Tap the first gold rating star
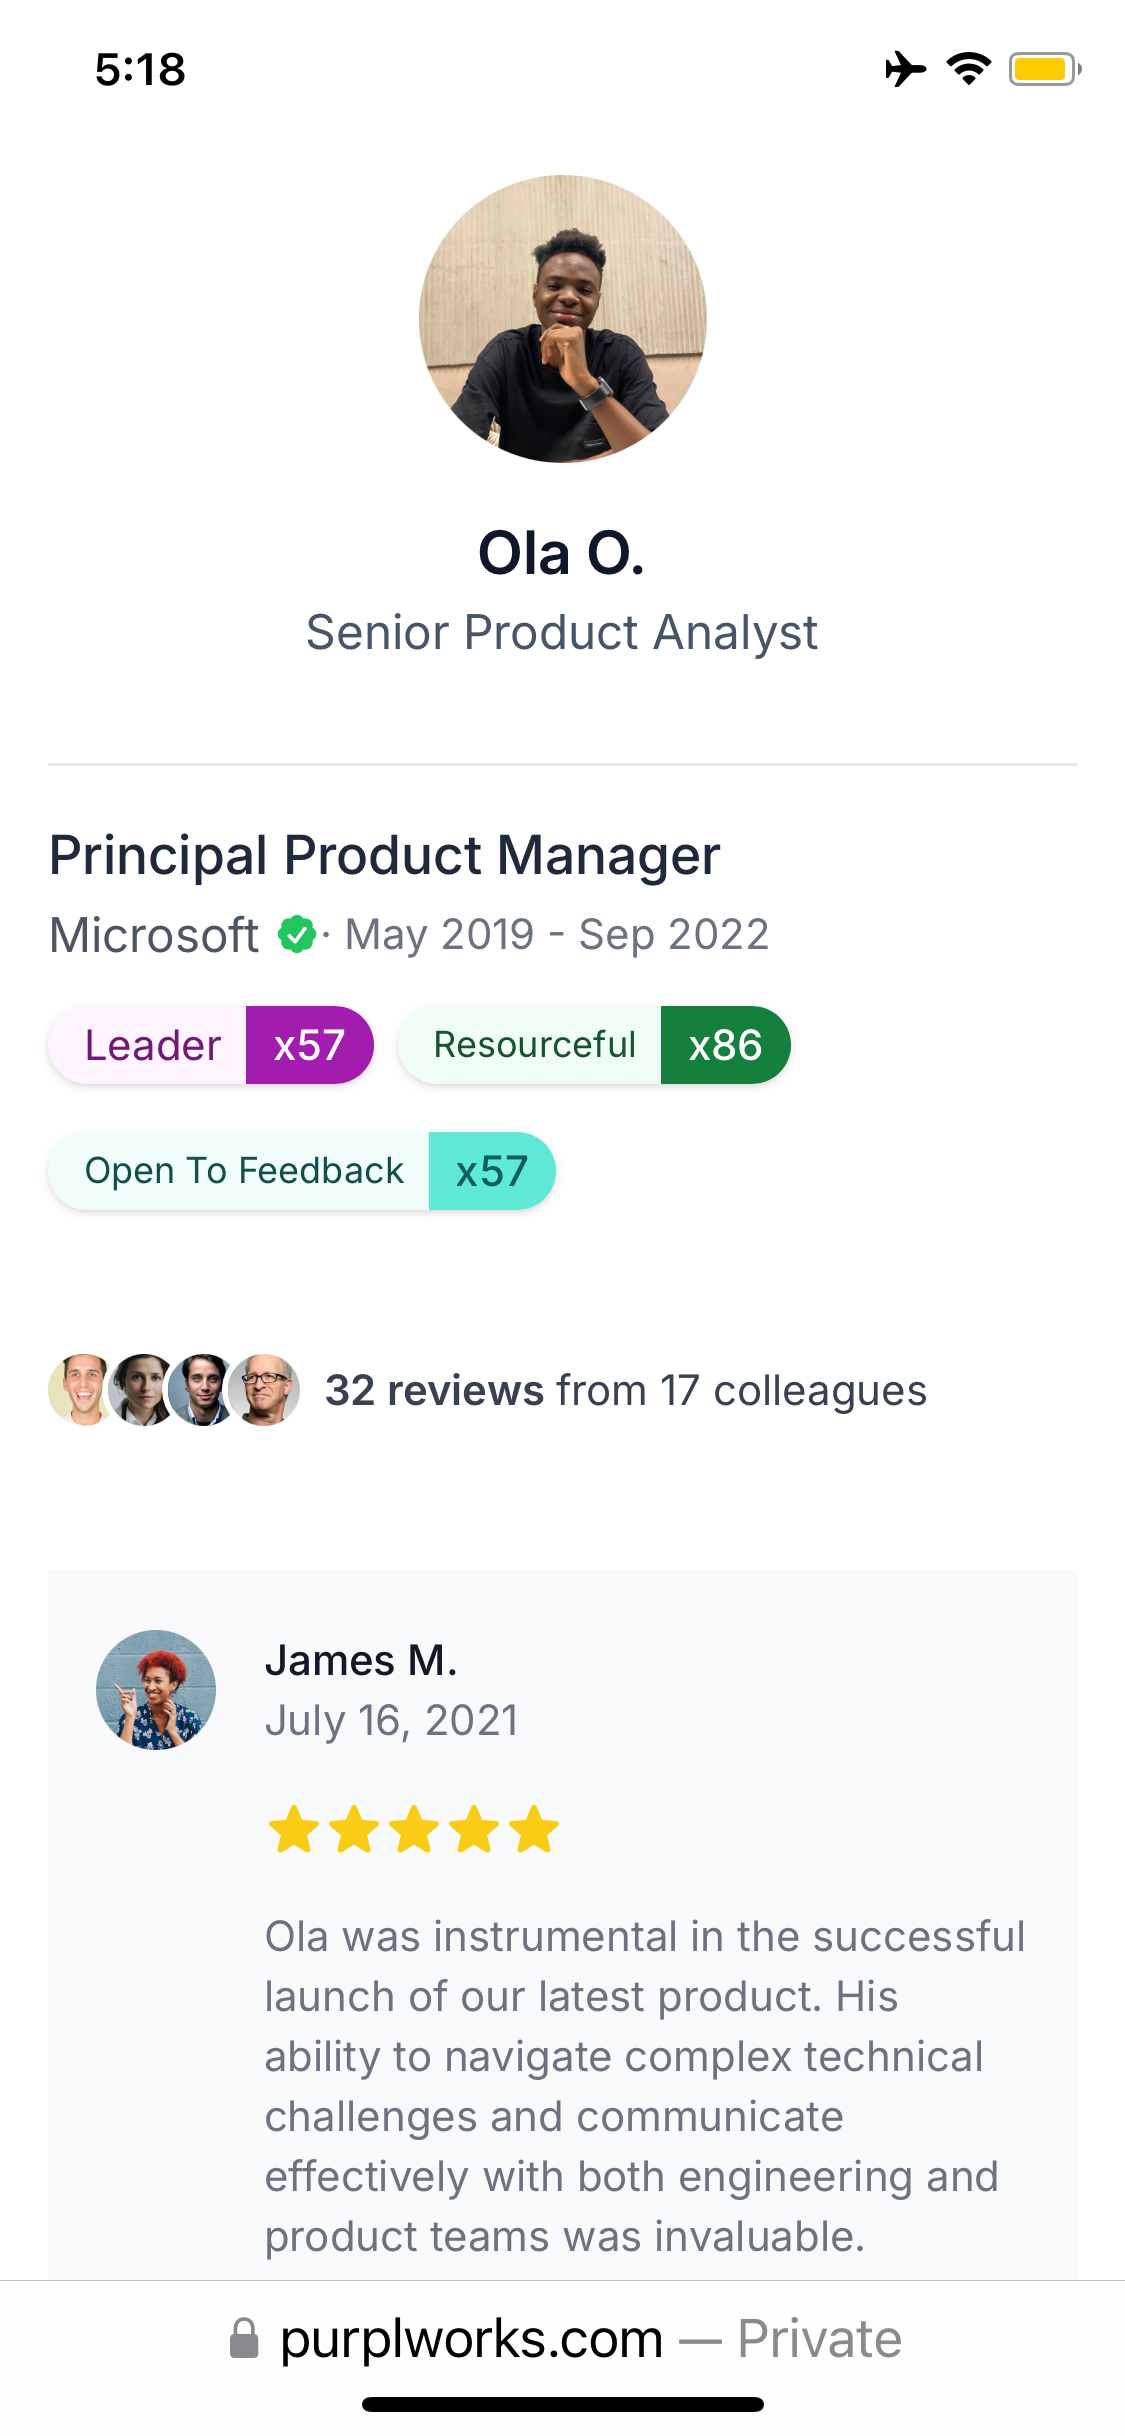Screen dimensions: 1125x2436 [294, 1829]
